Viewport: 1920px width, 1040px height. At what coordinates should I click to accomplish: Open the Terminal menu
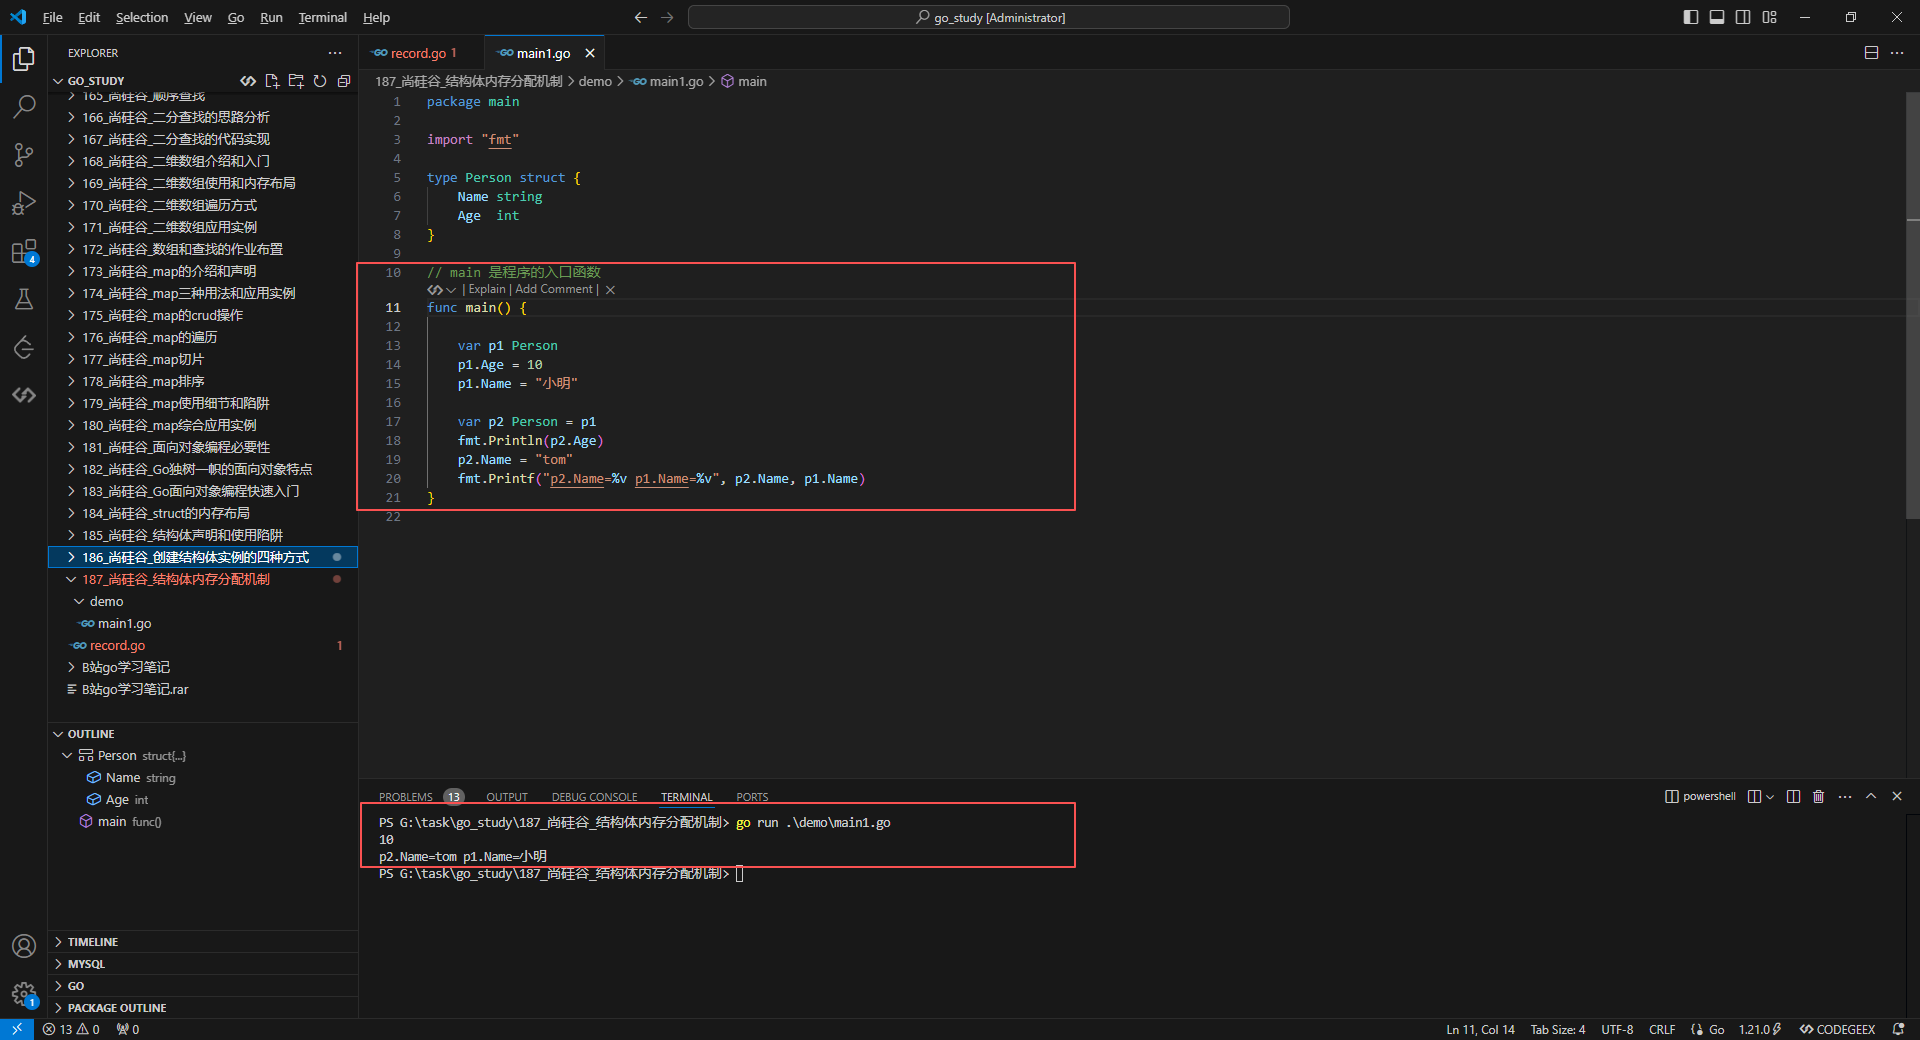point(322,17)
